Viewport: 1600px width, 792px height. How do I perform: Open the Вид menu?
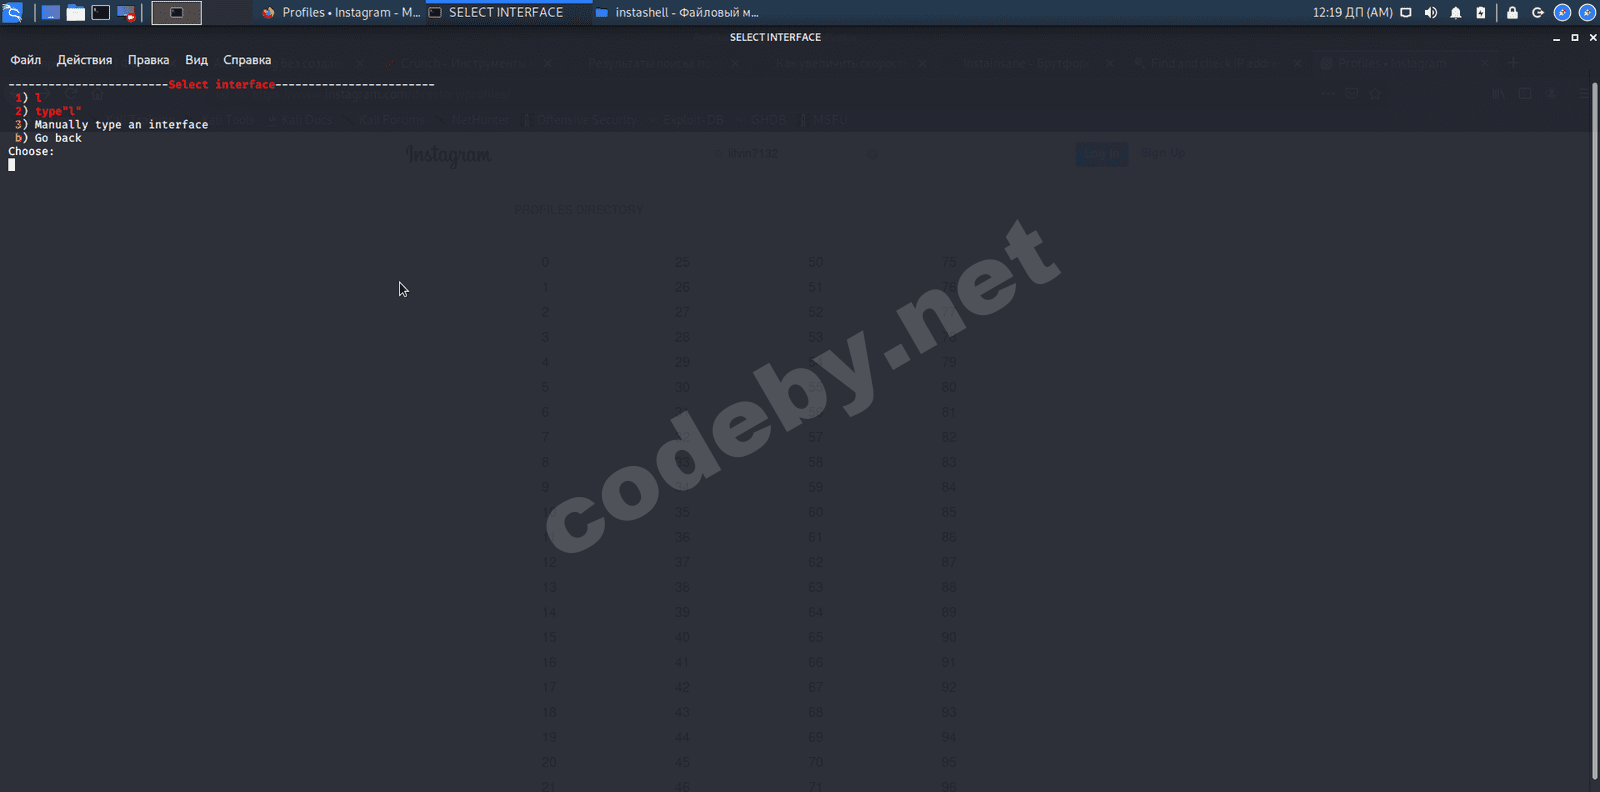196,60
